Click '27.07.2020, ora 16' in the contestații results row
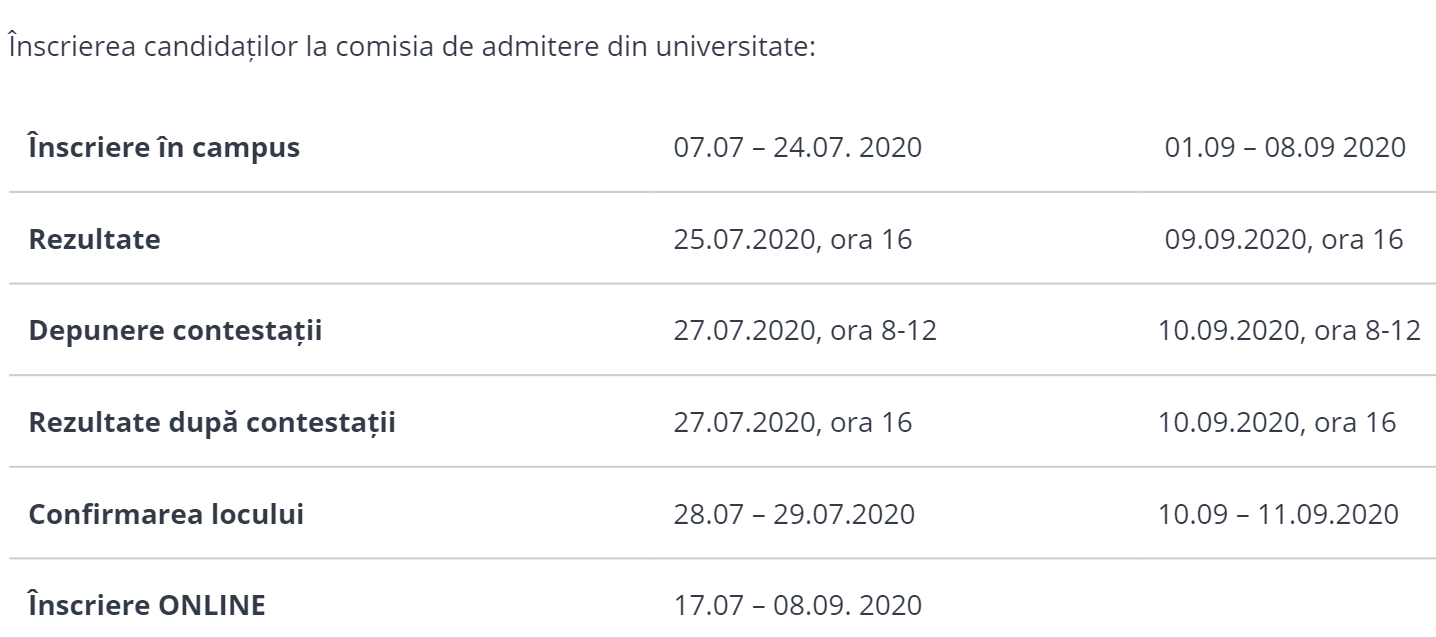 793,423
